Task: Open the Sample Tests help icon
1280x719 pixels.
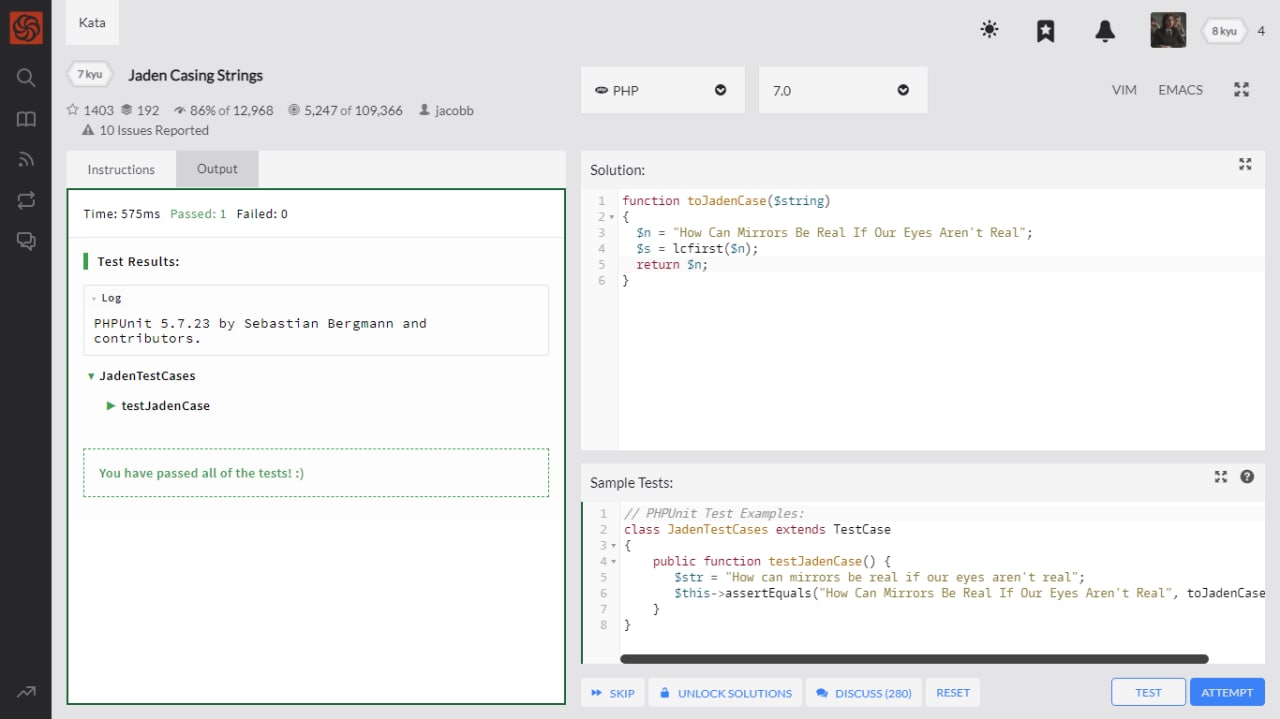Action: point(1247,477)
